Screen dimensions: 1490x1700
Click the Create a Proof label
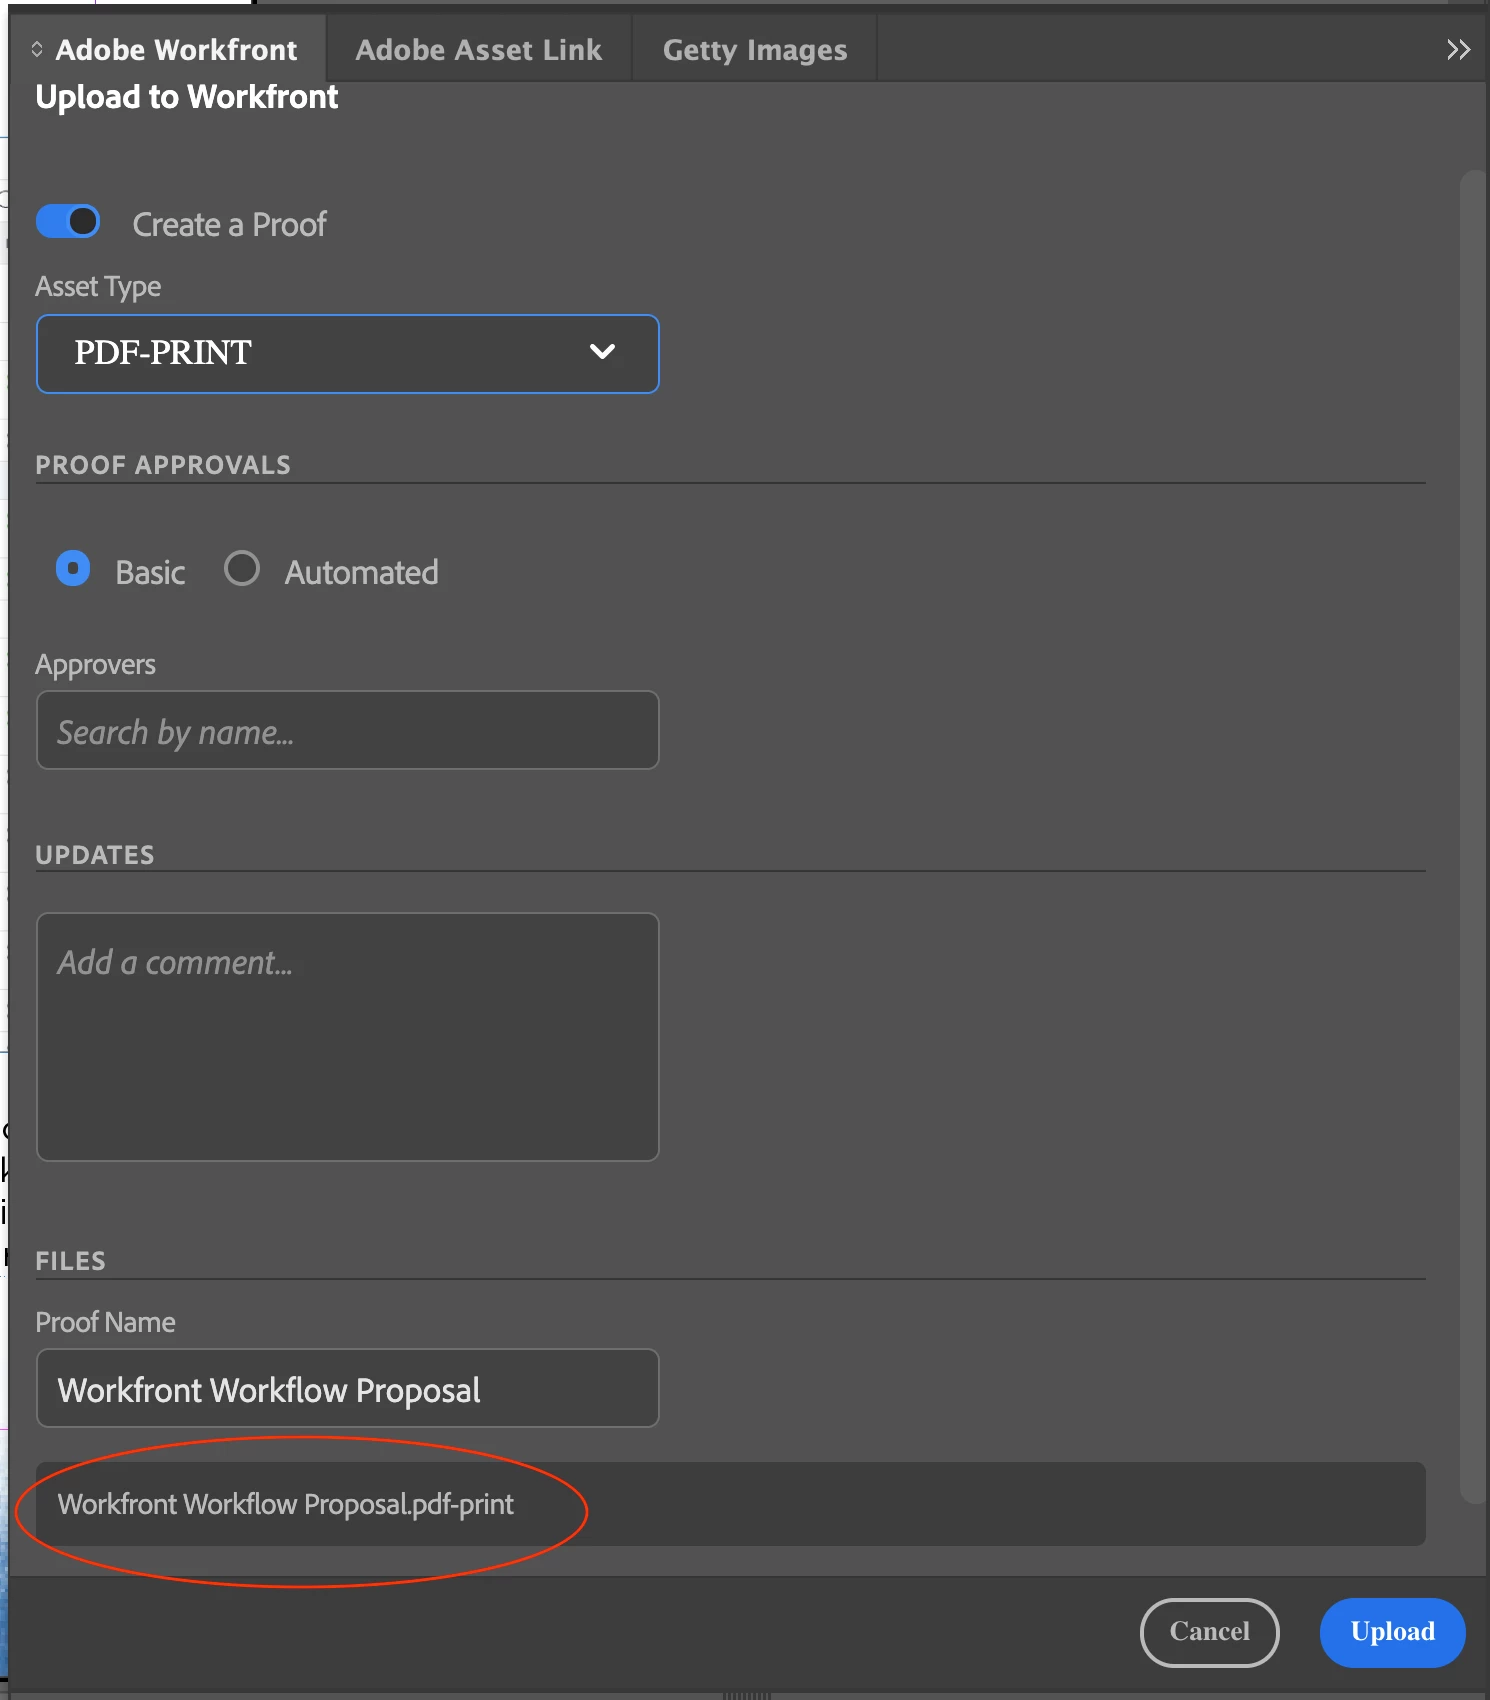[229, 224]
